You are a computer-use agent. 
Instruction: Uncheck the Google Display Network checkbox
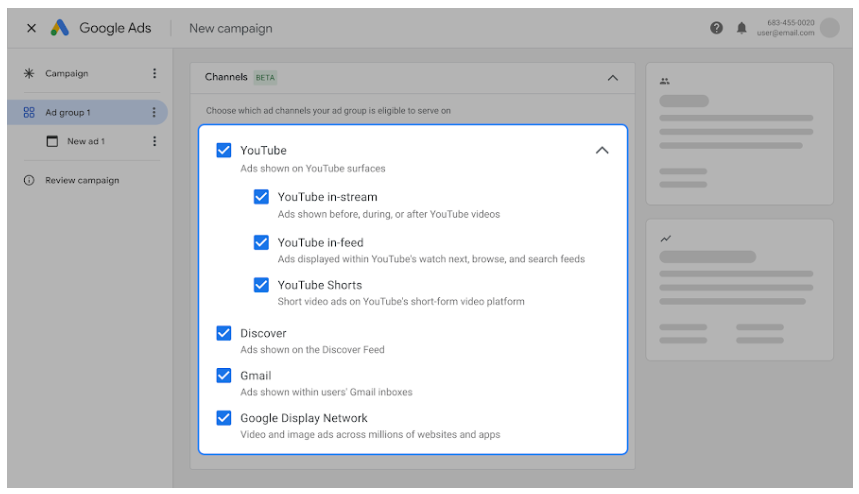point(224,418)
